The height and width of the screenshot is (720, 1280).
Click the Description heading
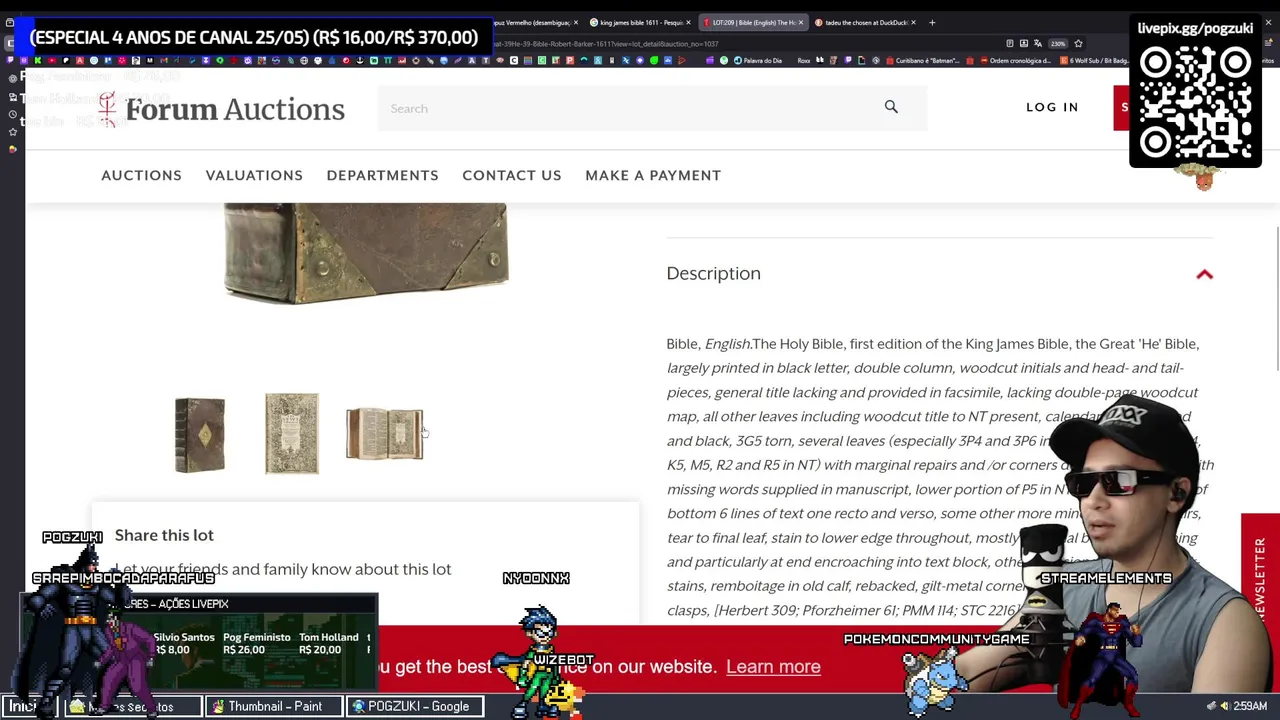pyautogui.click(x=713, y=273)
